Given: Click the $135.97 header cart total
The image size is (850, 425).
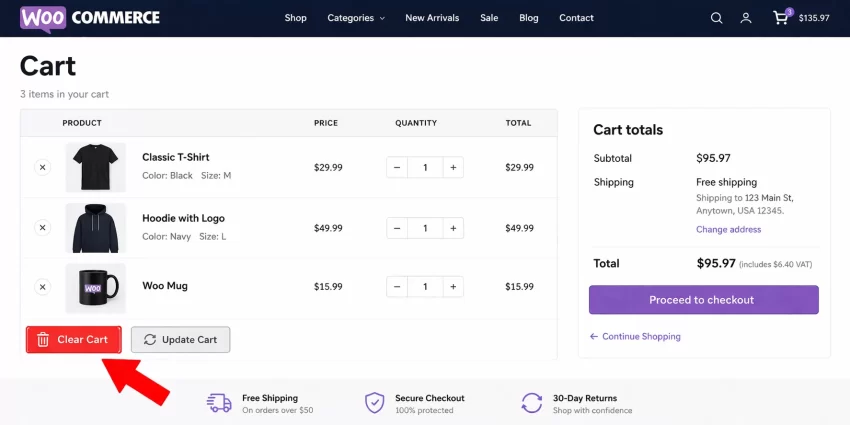Looking at the screenshot, I should [814, 18].
